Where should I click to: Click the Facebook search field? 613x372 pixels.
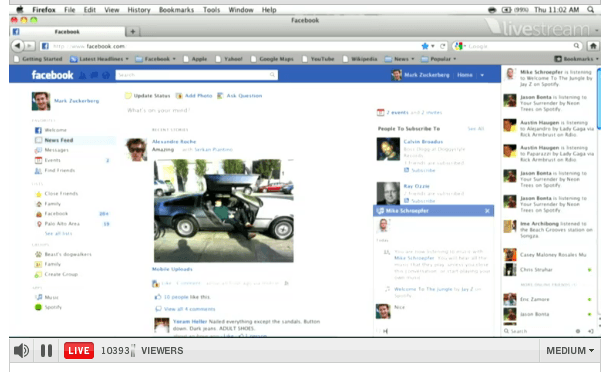tap(197, 75)
